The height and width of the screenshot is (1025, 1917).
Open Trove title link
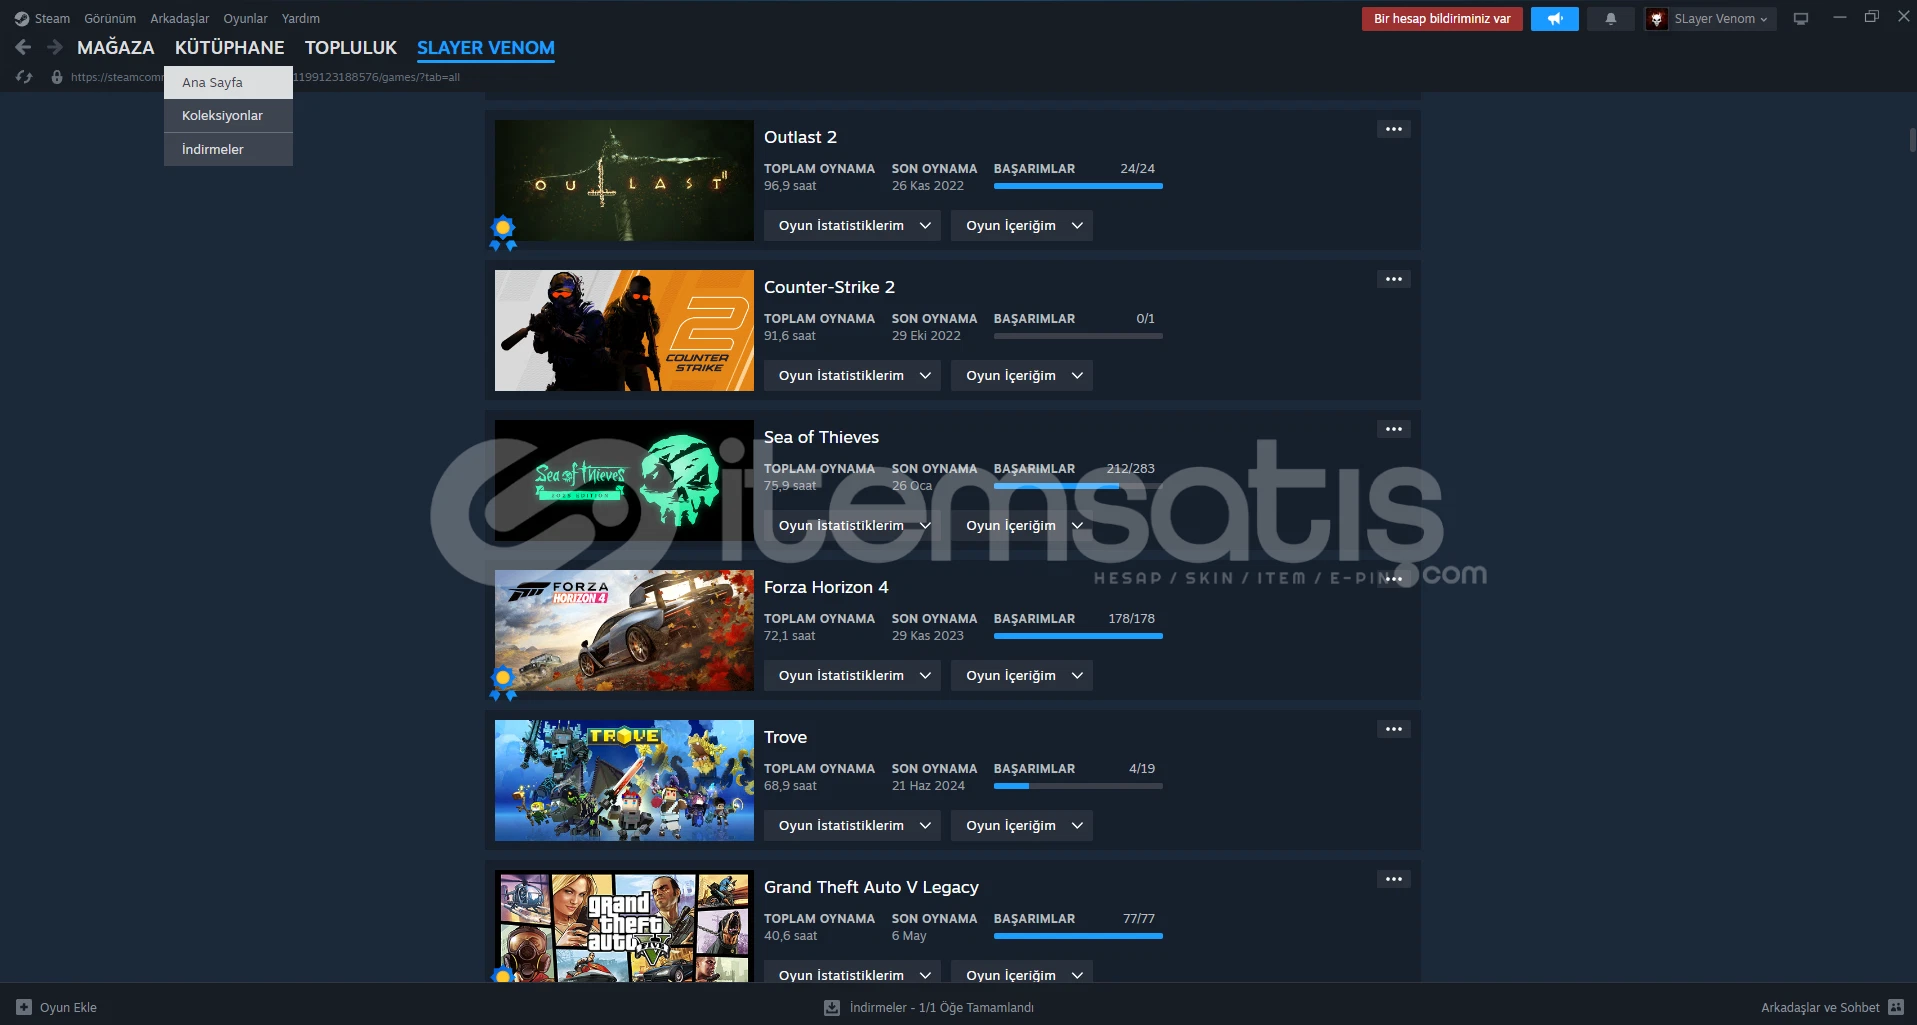(x=785, y=737)
